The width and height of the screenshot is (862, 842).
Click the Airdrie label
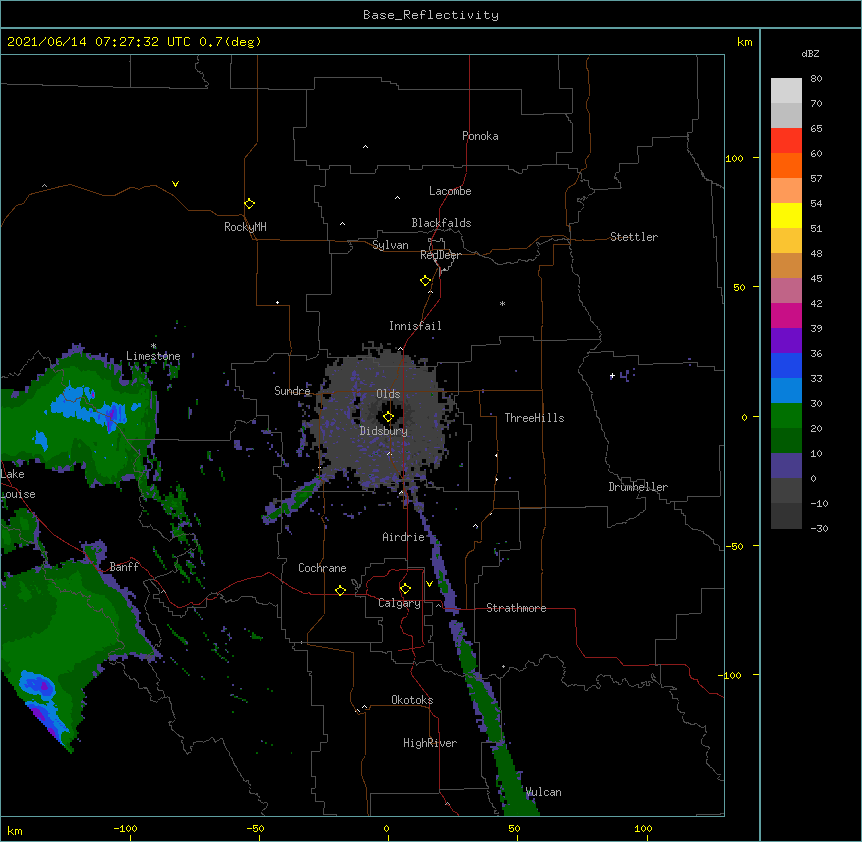(403, 537)
